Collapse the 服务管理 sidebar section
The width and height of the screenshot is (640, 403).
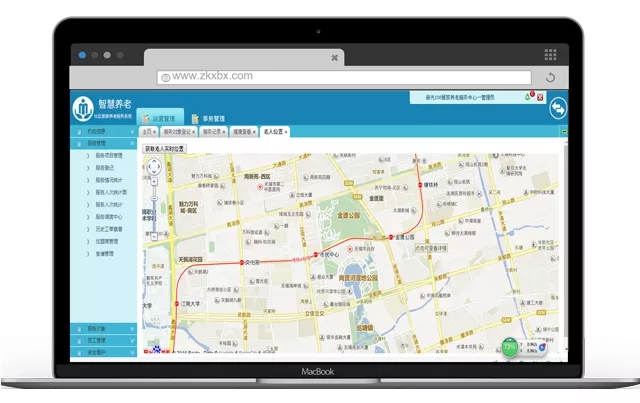pyautogui.click(x=105, y=143)
